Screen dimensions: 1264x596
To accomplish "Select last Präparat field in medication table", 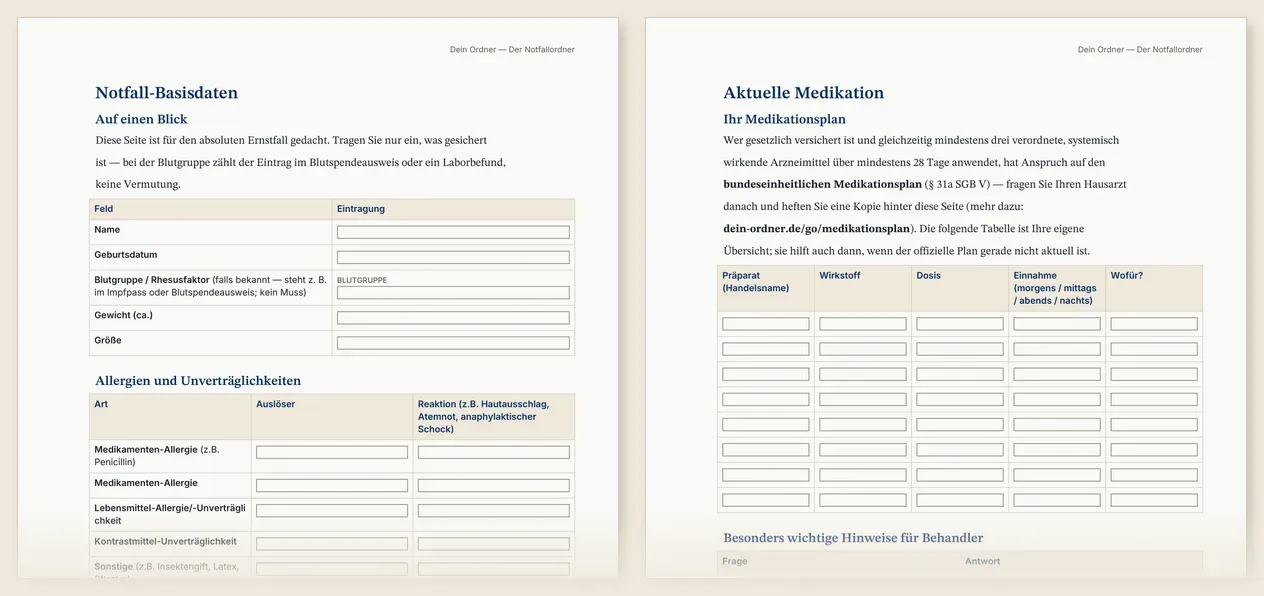I will (766, 500).
